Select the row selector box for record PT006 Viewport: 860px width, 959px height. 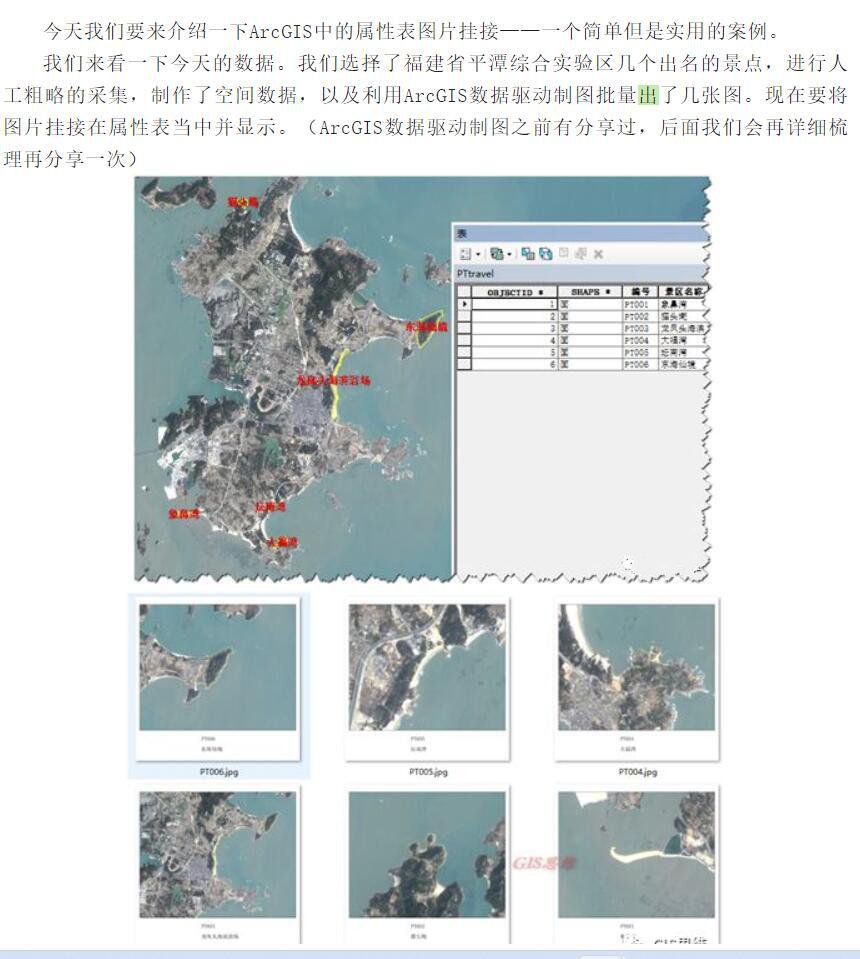coord(462,364)
